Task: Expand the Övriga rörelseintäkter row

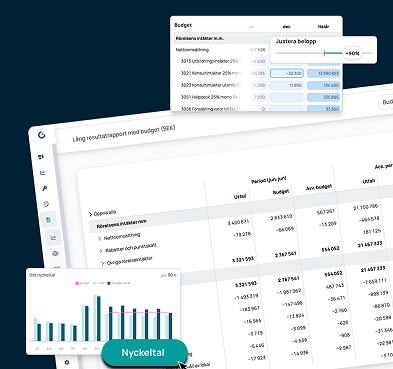Action: (x=103, y=263)
